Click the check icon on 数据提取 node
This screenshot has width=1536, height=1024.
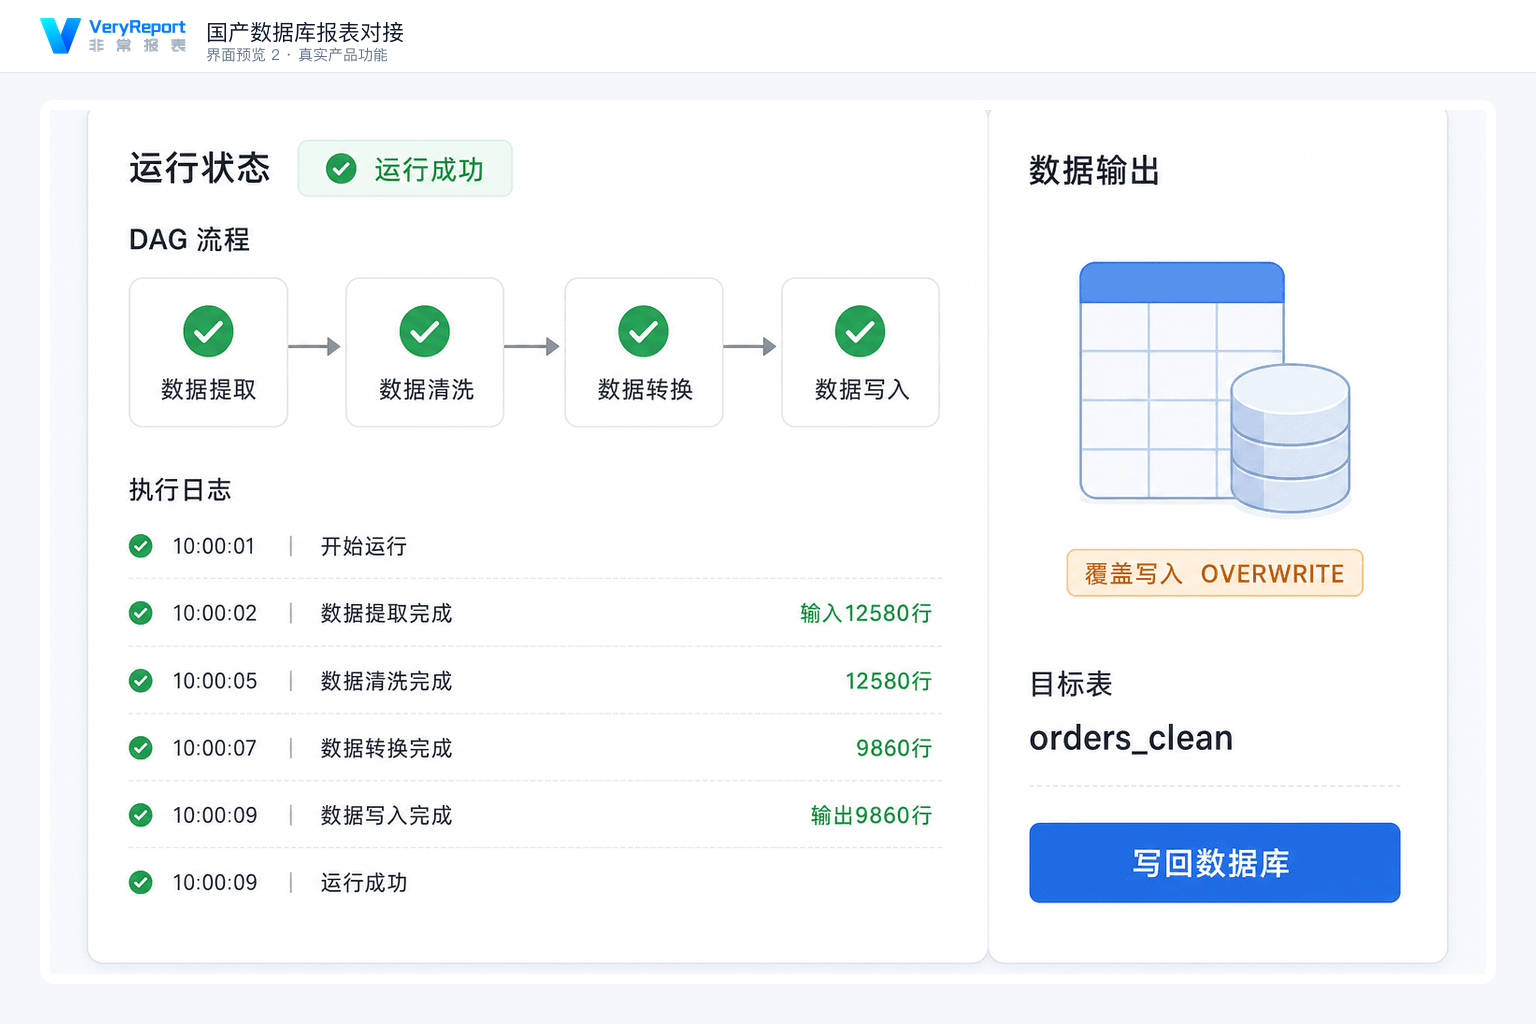tap(208, 331)
